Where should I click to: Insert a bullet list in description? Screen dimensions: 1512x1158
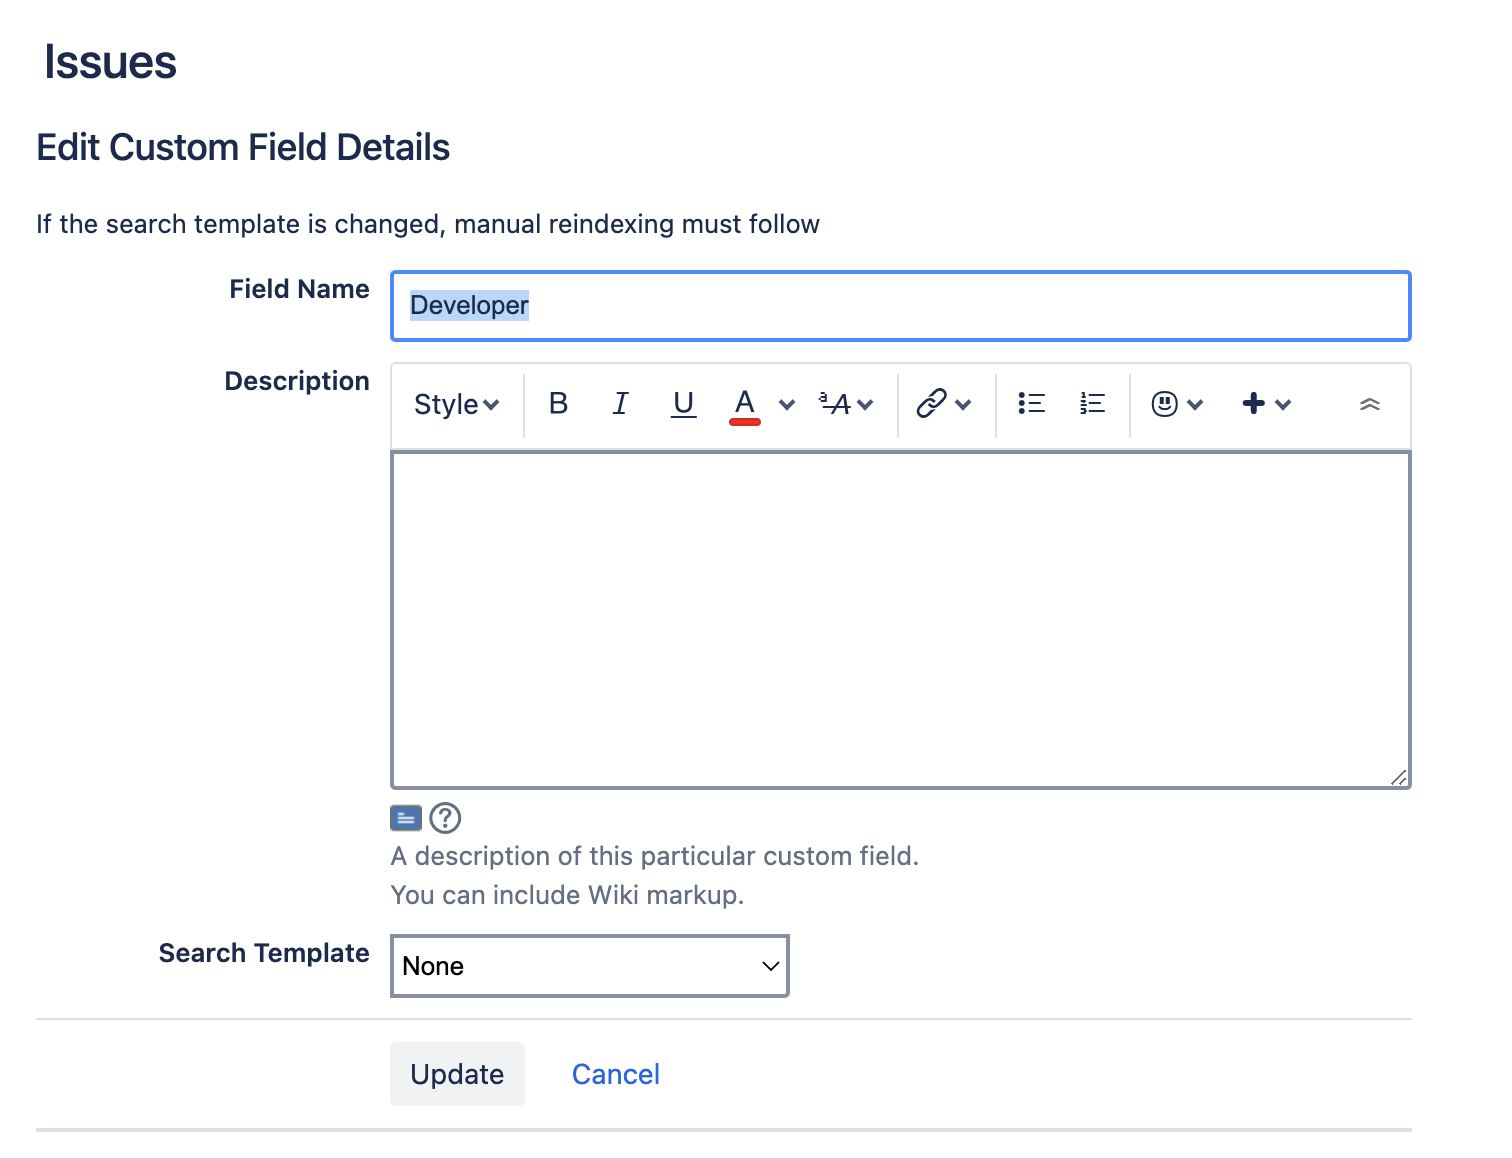tap(1031, 404)
